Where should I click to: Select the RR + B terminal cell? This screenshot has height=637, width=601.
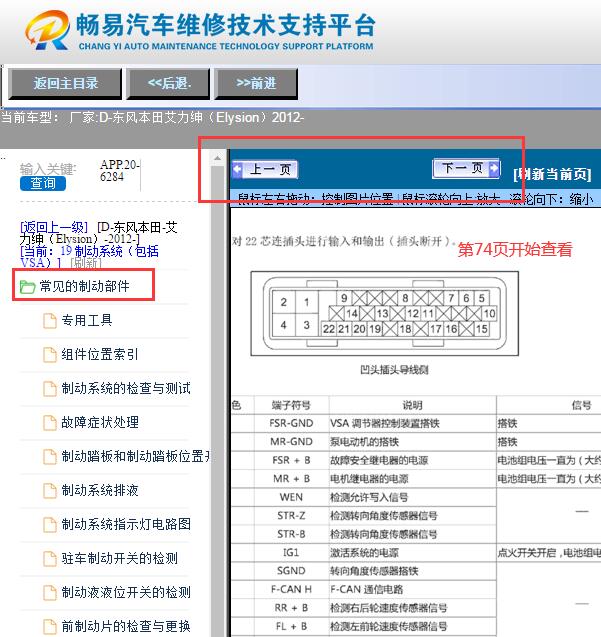(x=291, y=608)
